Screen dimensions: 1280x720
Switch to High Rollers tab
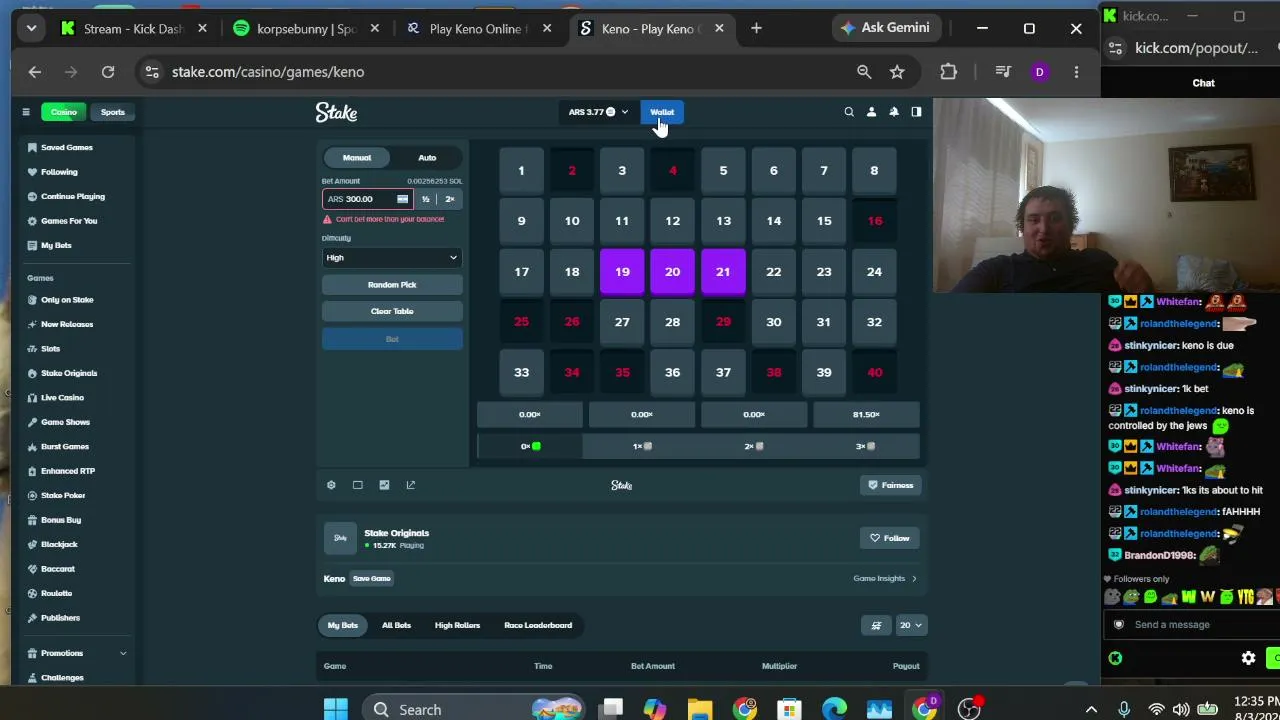coord(457,625)
